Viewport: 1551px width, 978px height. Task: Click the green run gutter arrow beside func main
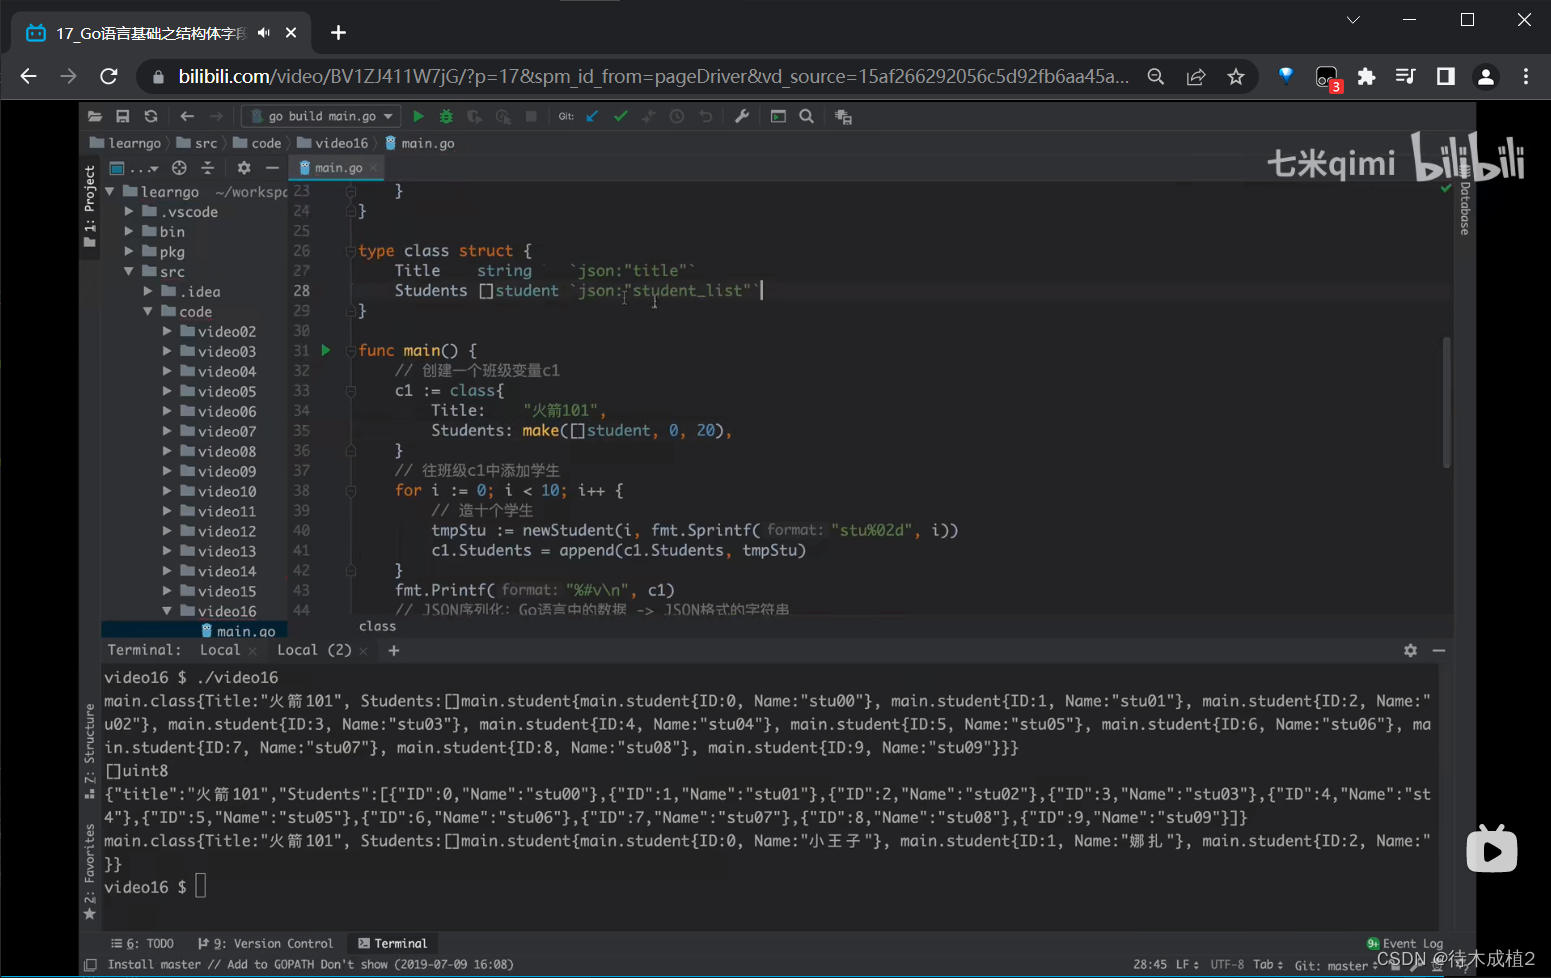pyautogui.click(x=326, y=350)
